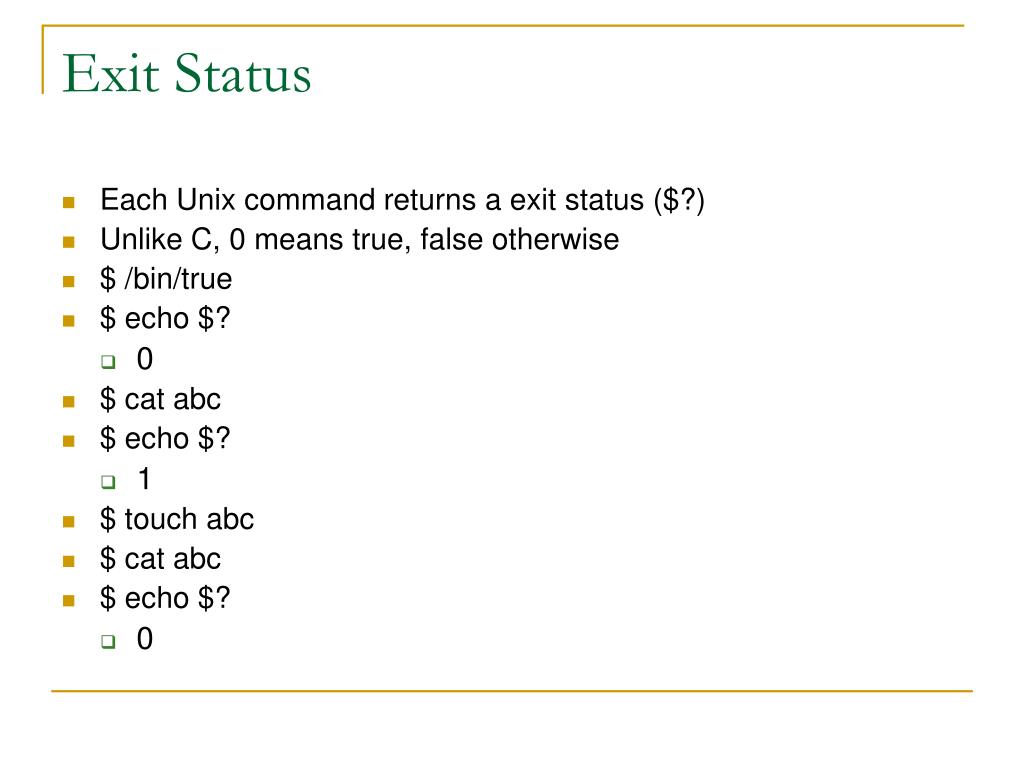Click the "$ touch abc" command text
This screenshot has height=768, width=1024.
(177, 519)
